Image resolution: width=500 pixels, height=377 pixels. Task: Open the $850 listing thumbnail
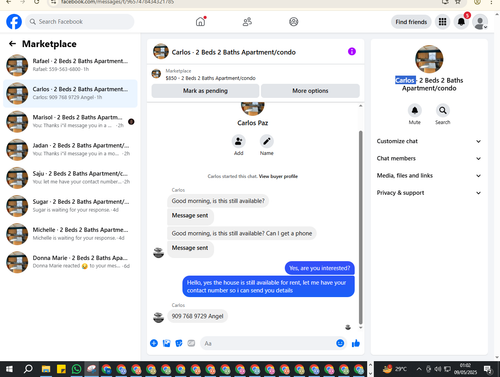pos(156,74)
